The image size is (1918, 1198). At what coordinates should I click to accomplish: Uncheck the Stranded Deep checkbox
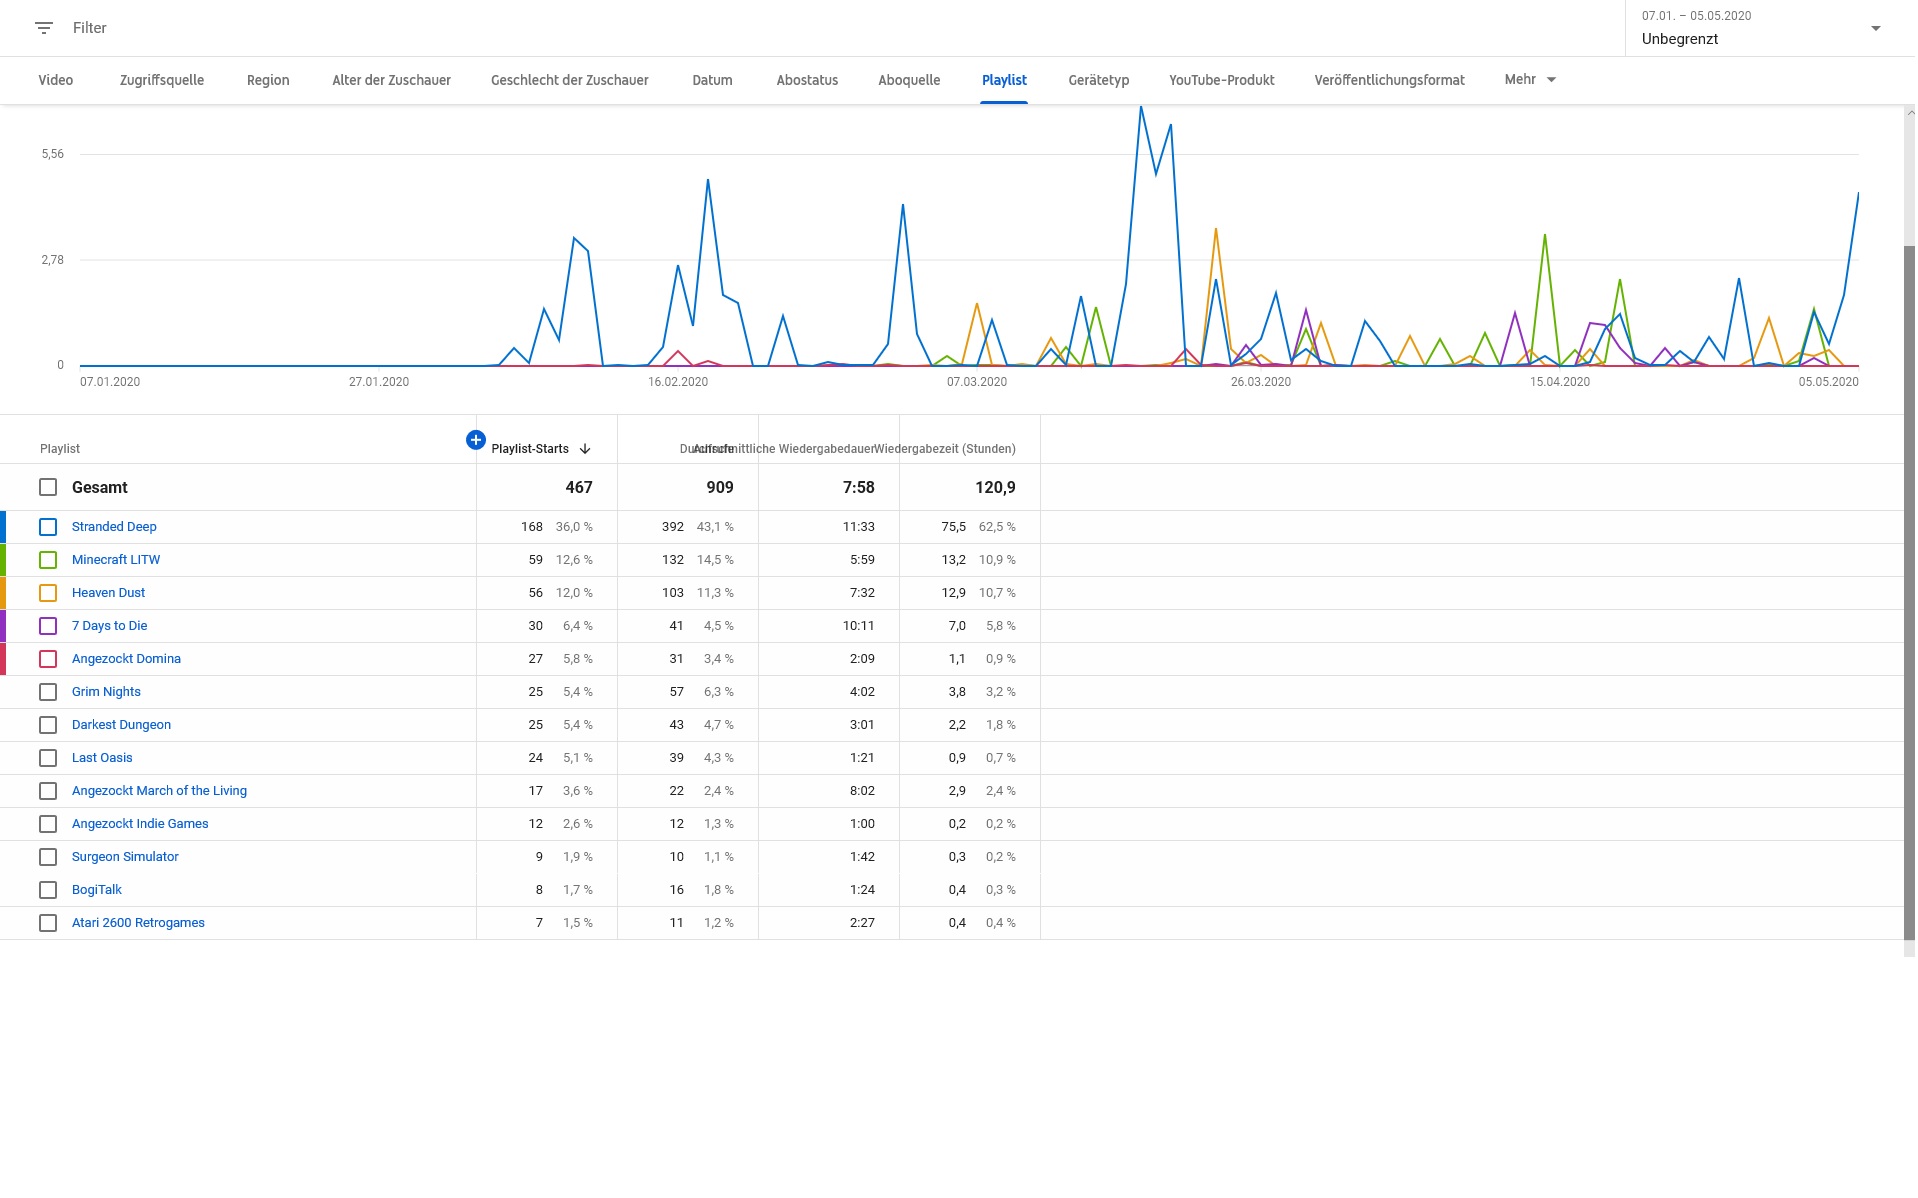point(48,527)
